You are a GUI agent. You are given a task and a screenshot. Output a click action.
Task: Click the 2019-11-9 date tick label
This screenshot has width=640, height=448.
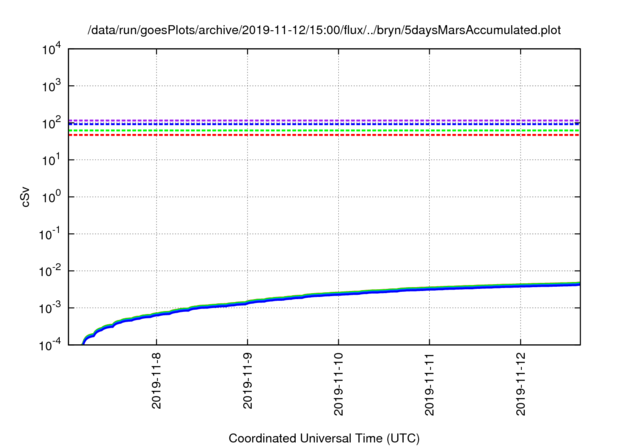click(247, 381)
